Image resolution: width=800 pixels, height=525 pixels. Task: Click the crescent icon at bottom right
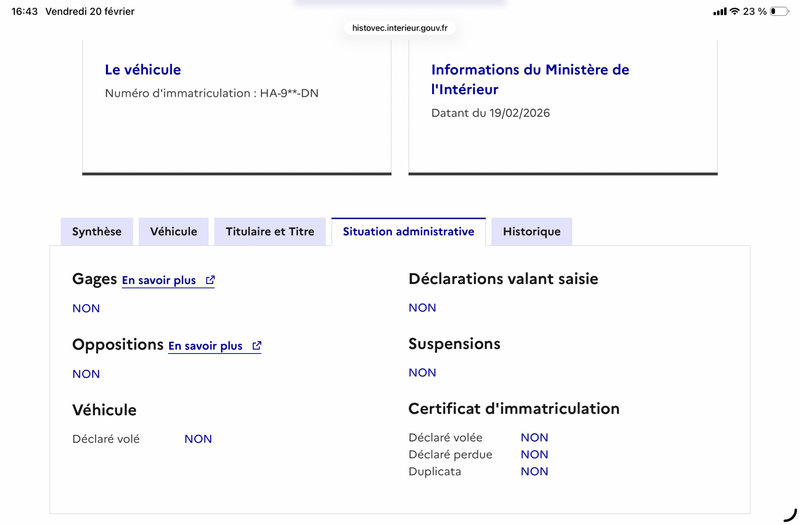click(x=790, y=515)
